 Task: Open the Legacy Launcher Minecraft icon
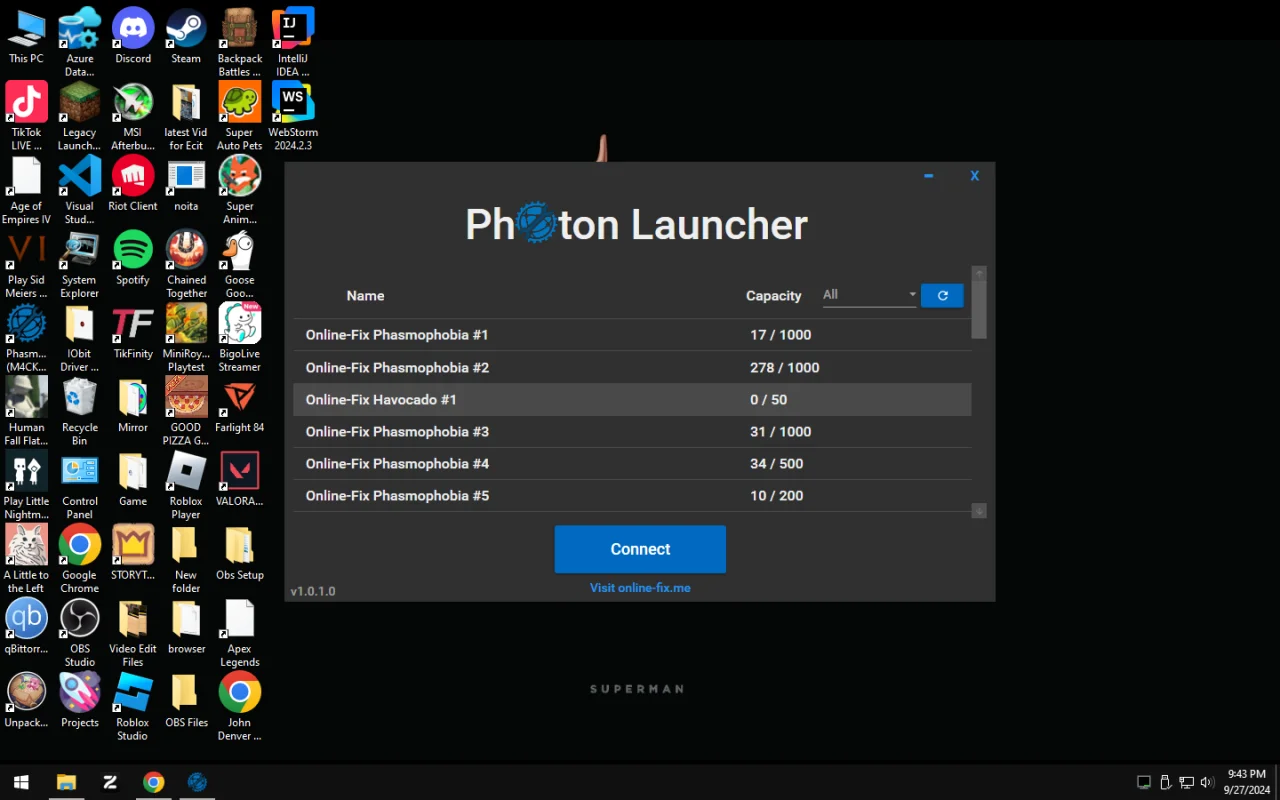point(80,116)
